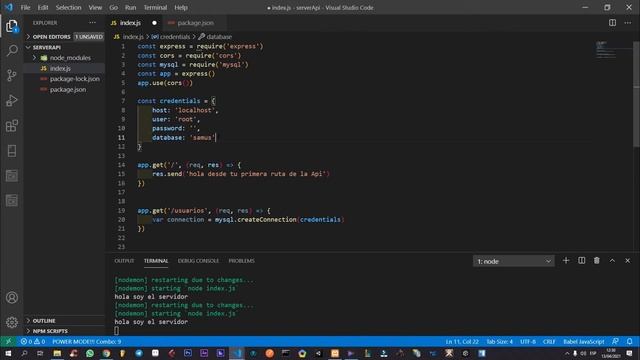Open WhatsApp from the taskbar
The width and height of the screenshot is (640, 360).
[x=90, y=353]
